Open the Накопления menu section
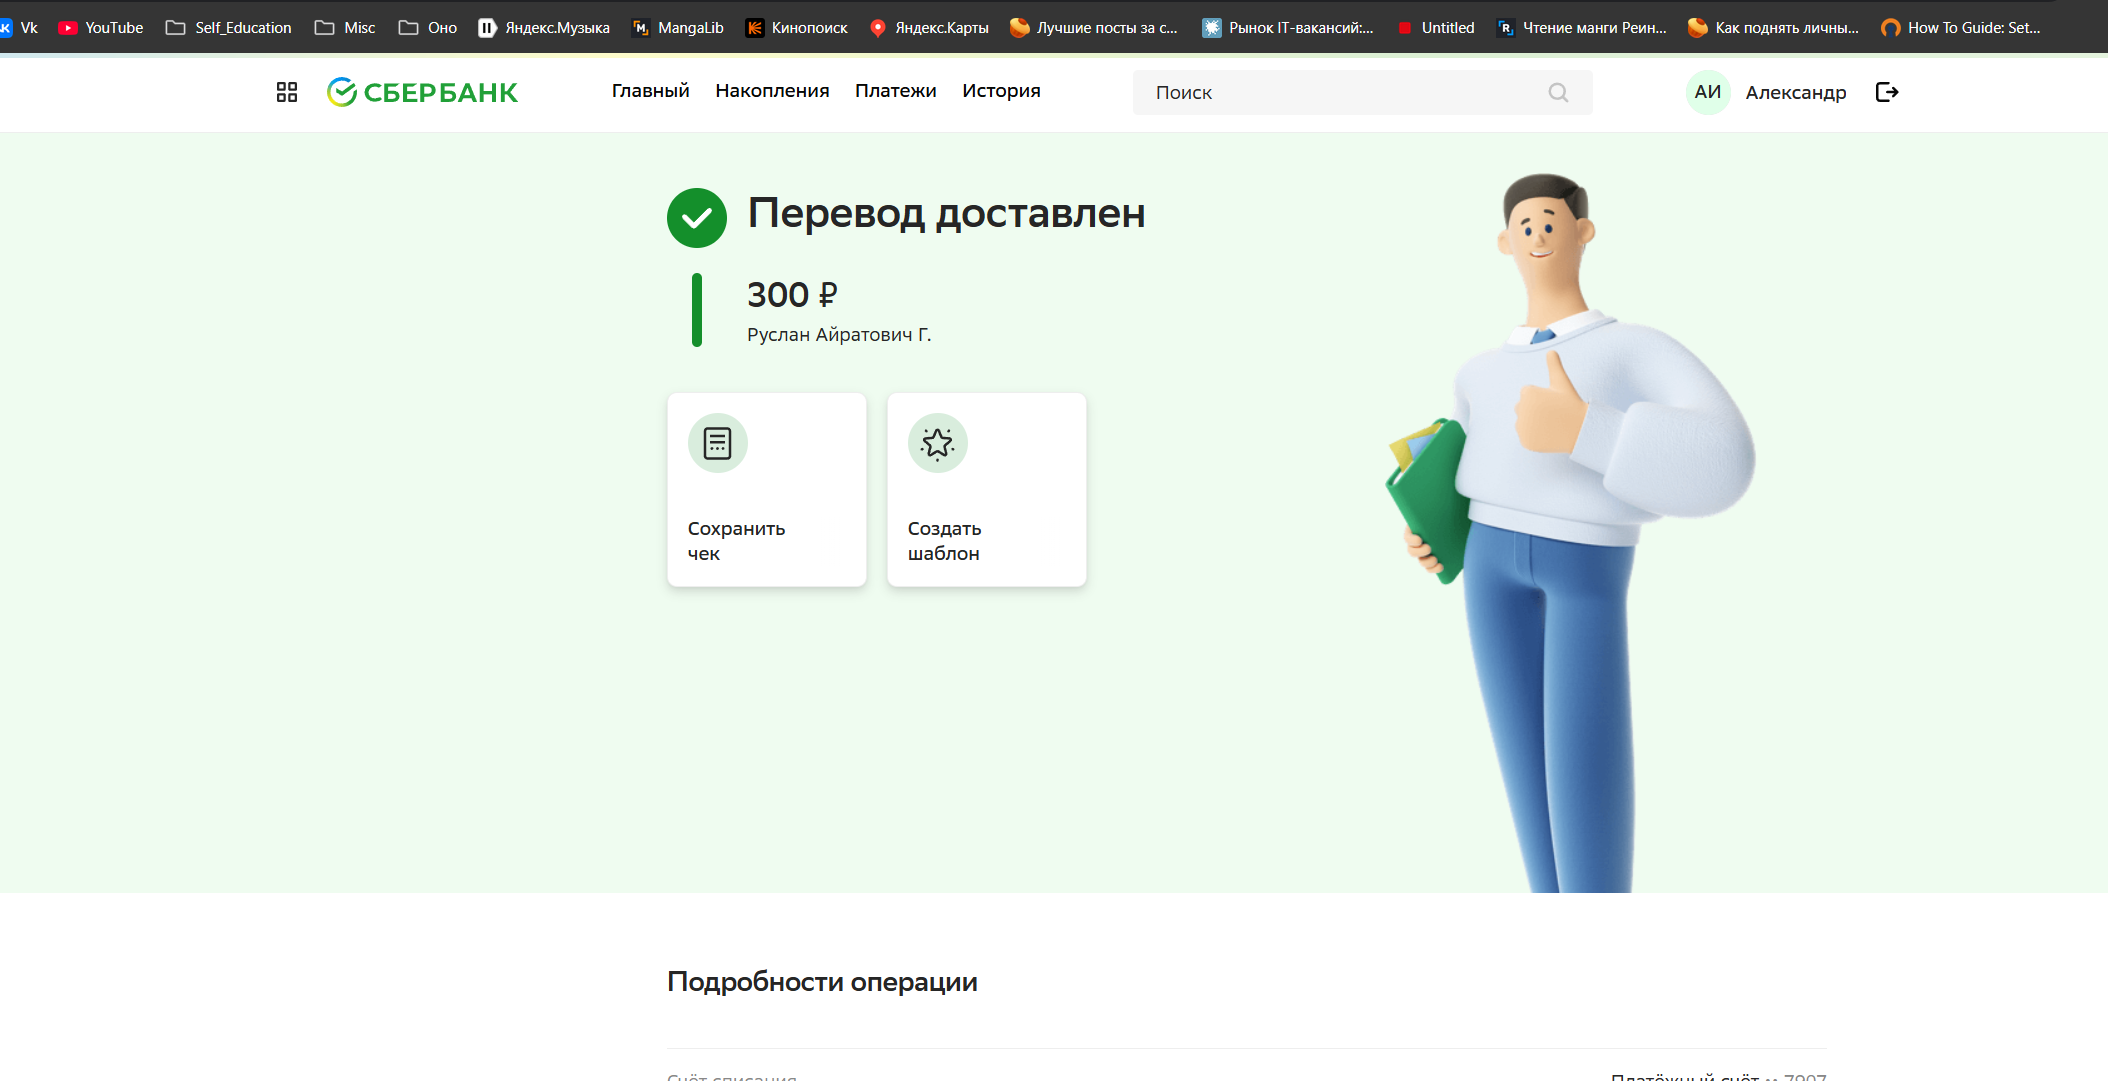The height and width of the screenshot is (1081, 2108). pyautogui.click(x=772, y=91)
